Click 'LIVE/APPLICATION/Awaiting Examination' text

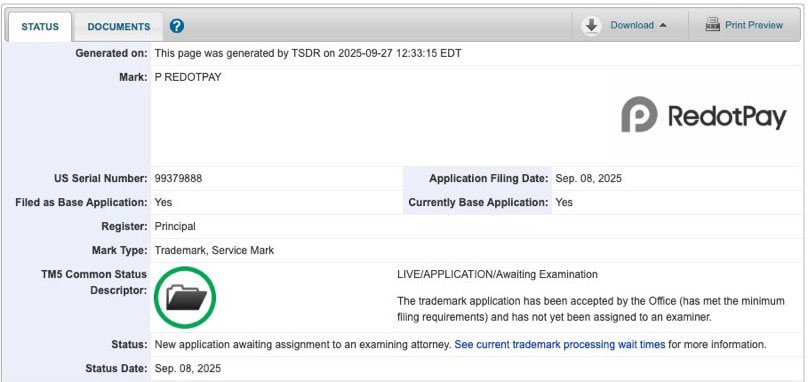coord(497,274)
